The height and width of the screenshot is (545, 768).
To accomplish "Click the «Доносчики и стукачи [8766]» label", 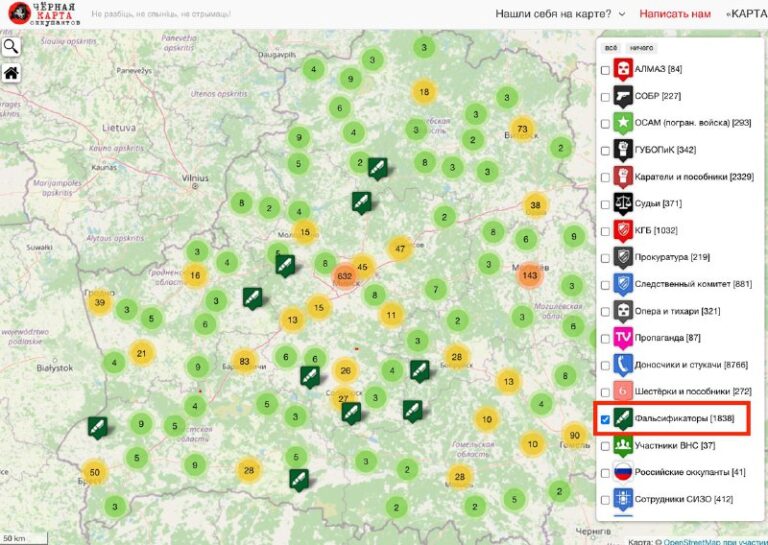I will [691, 365].
